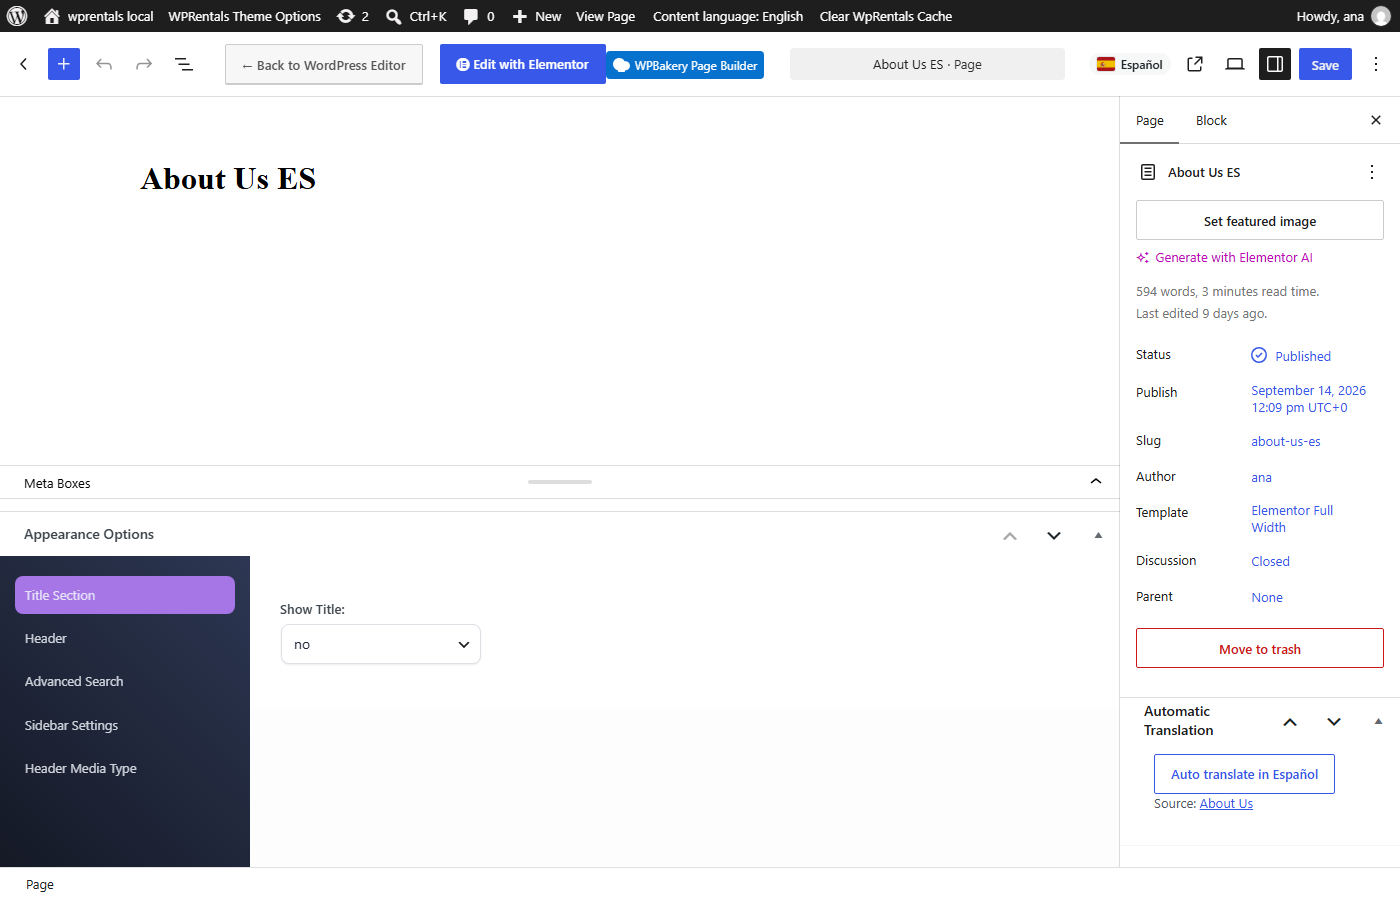Open WPRentals Theme Options menu
The width and height of the screenshot is (1400, 900).
coord(245,16)
